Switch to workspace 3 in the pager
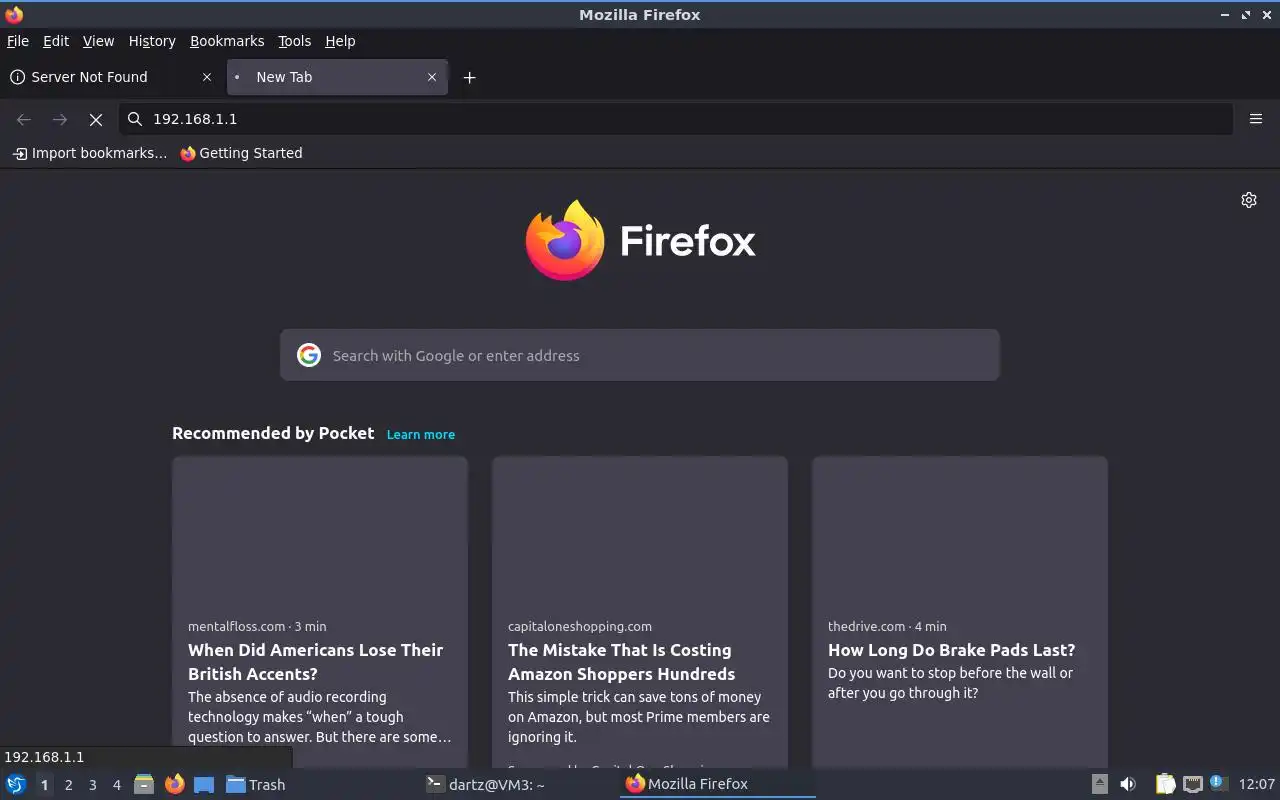This screenshot has height=800, width=1280. 92,785
